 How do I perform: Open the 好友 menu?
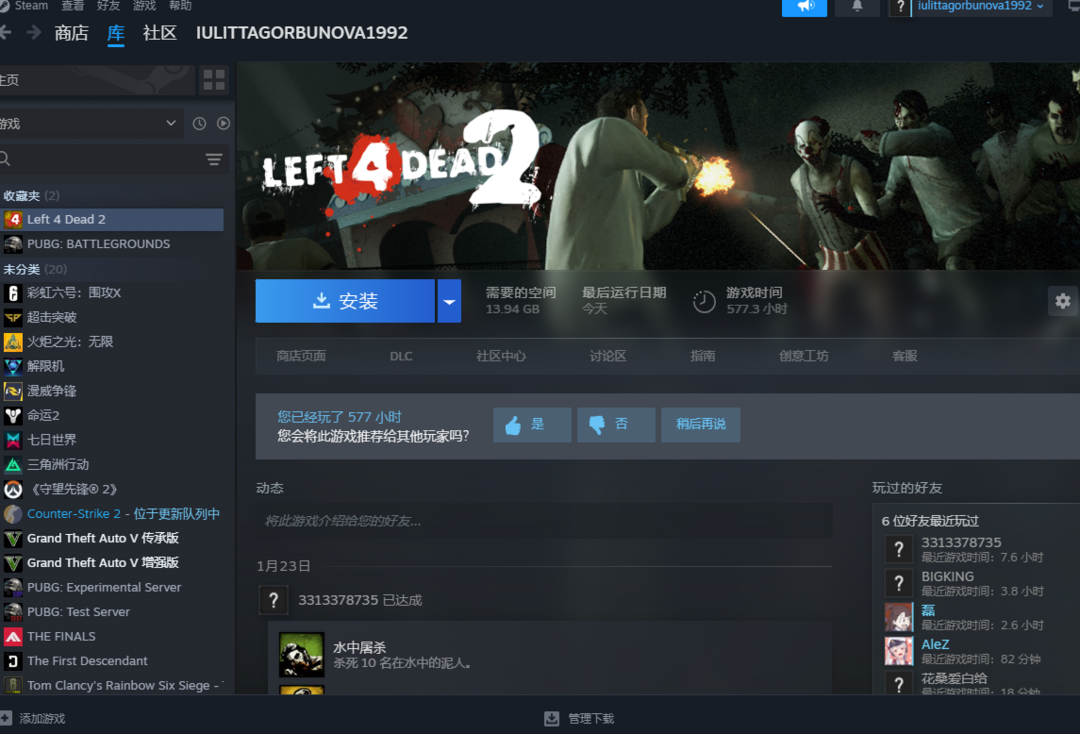[108, 6]
